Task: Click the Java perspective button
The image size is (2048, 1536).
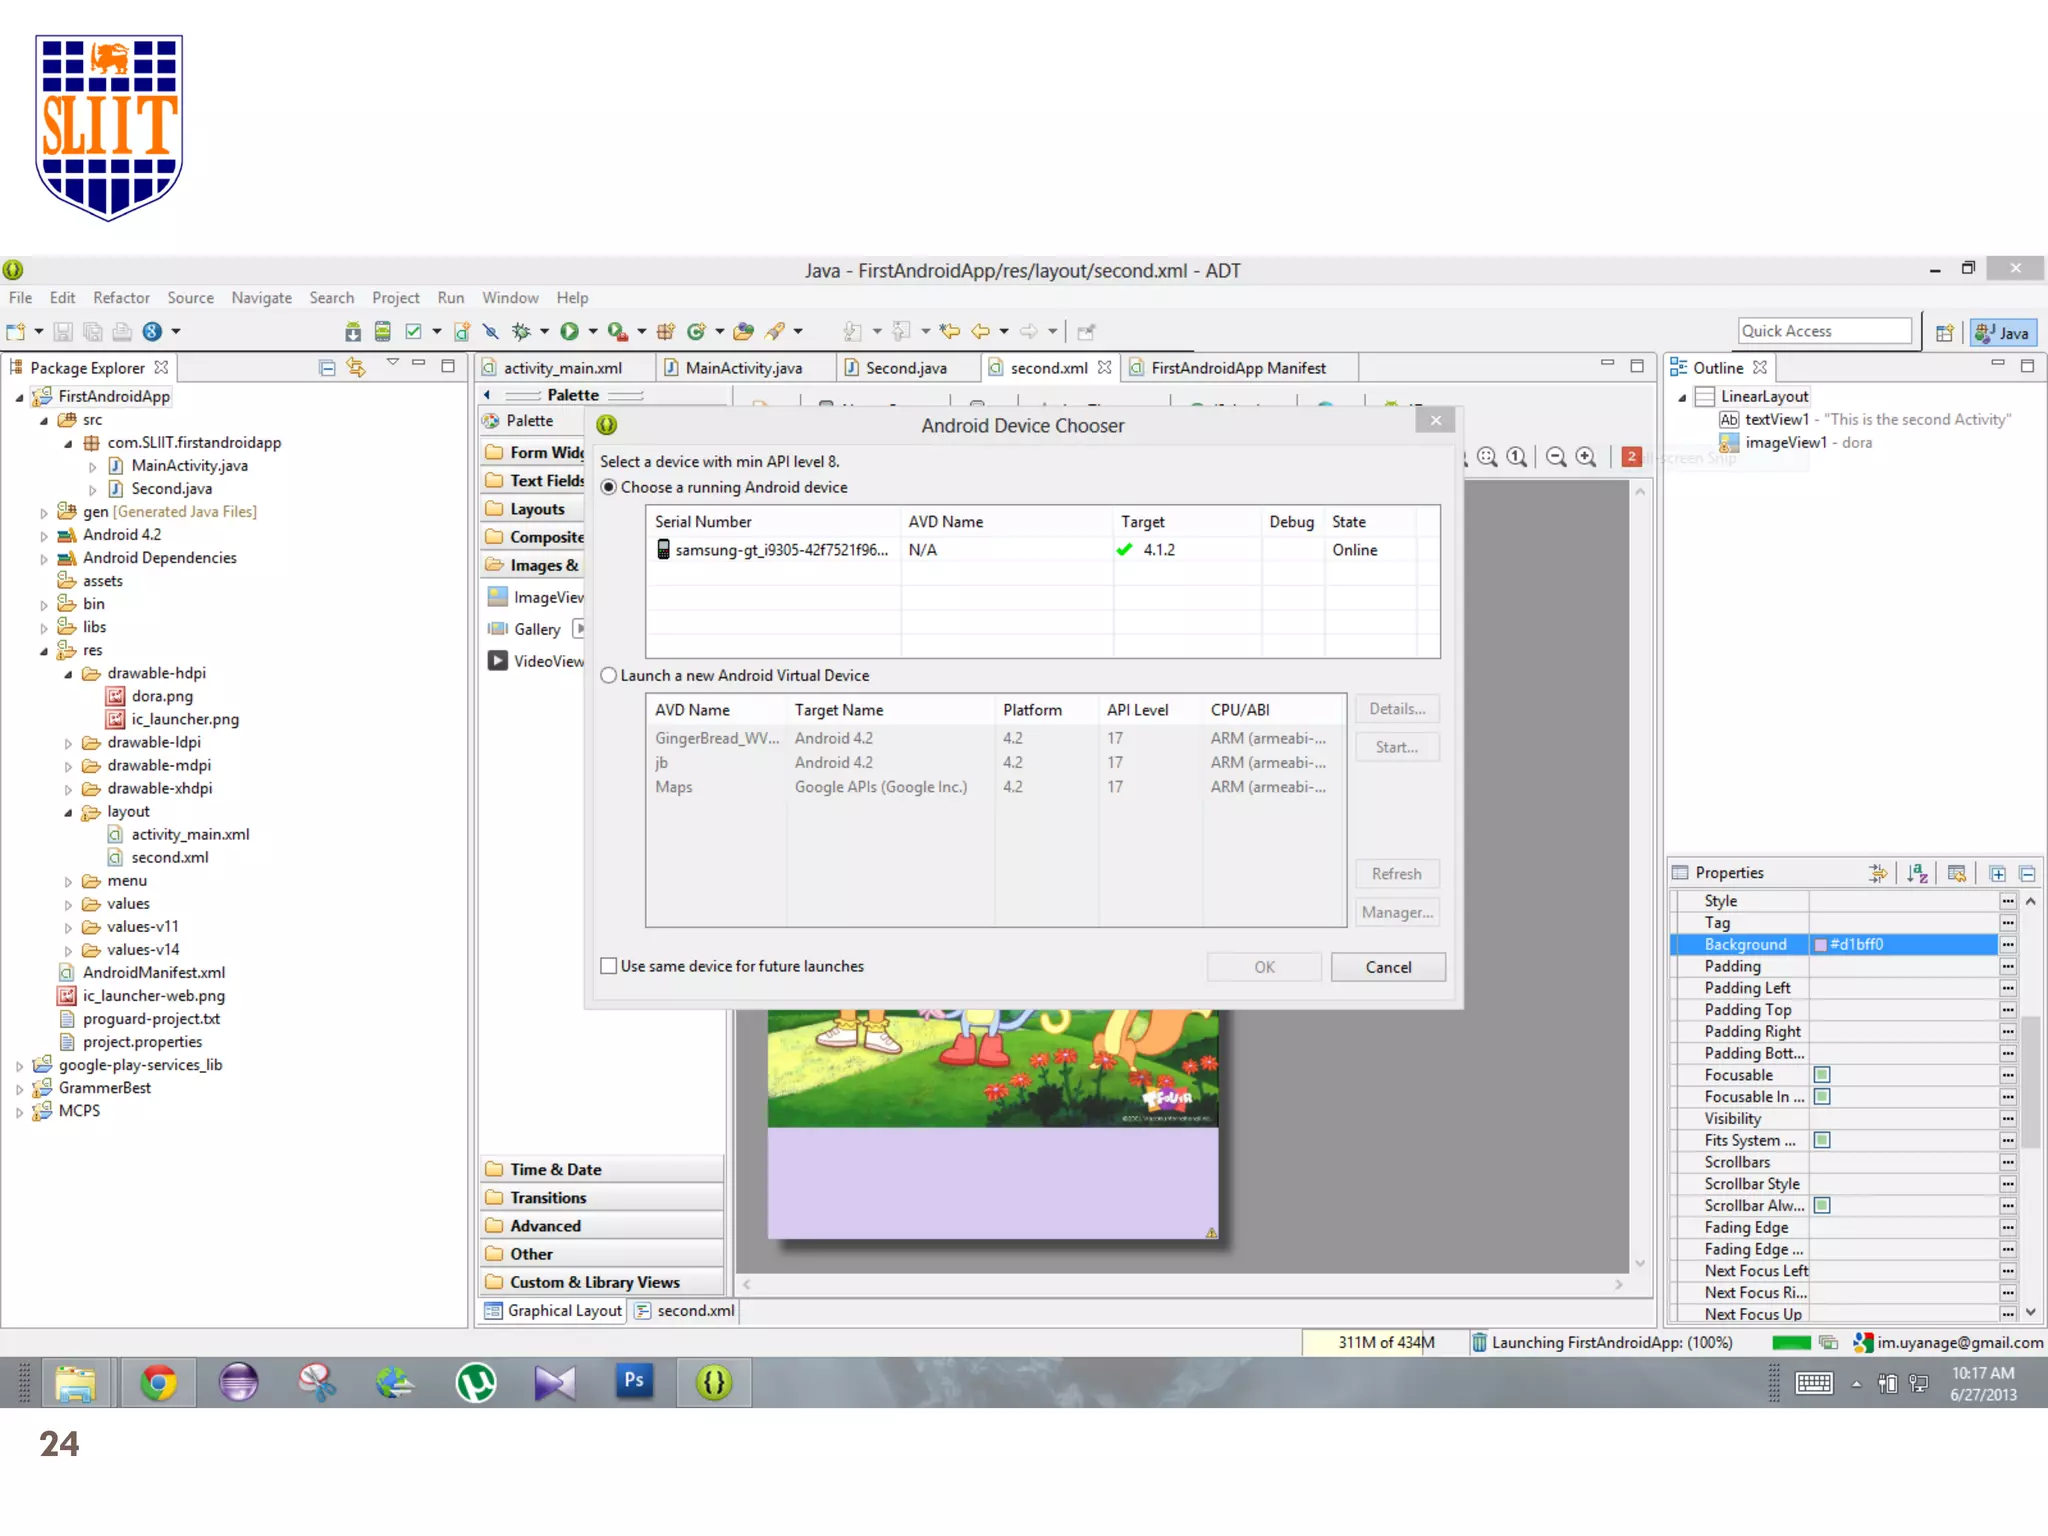Action: click(2004, 333)
